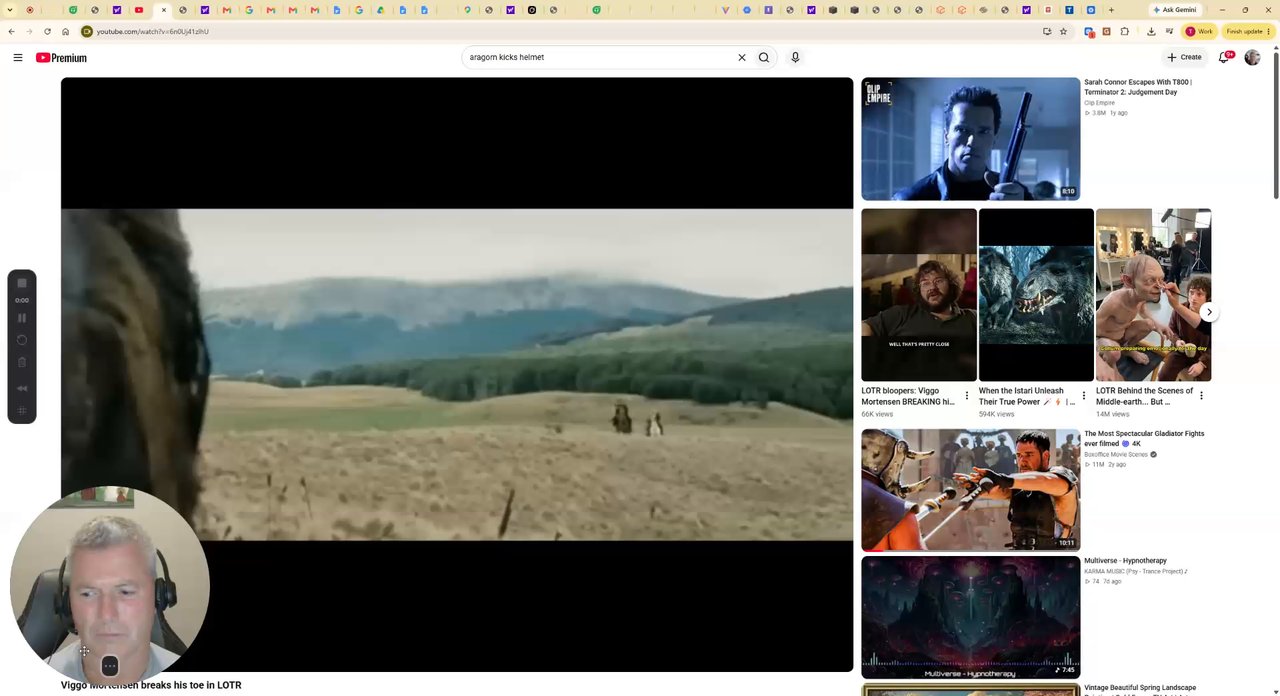Open the tab search dropdown arrow
The width and height of the screenshot is (1280, 696).
tap(10, 10)
